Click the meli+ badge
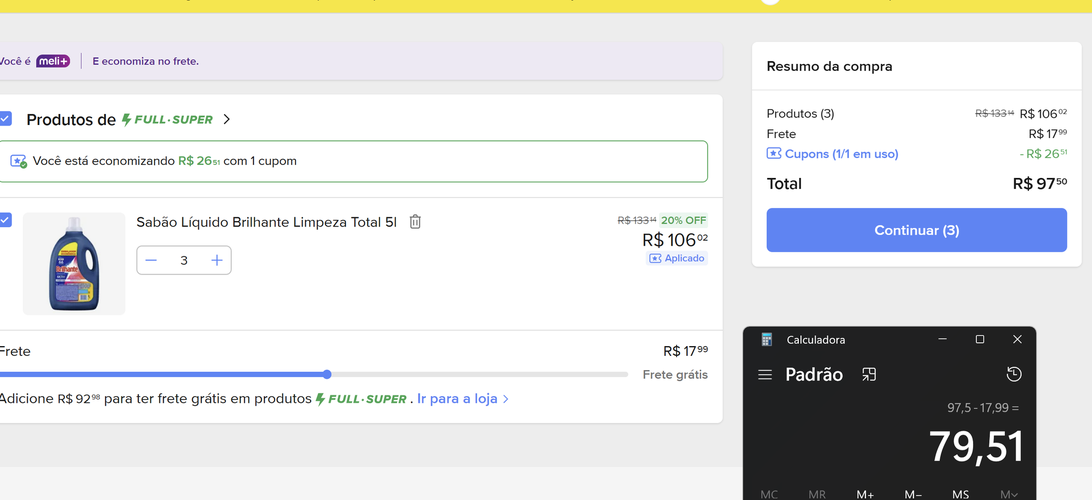Screen dimensions: 1092x500 pos(53,61)
